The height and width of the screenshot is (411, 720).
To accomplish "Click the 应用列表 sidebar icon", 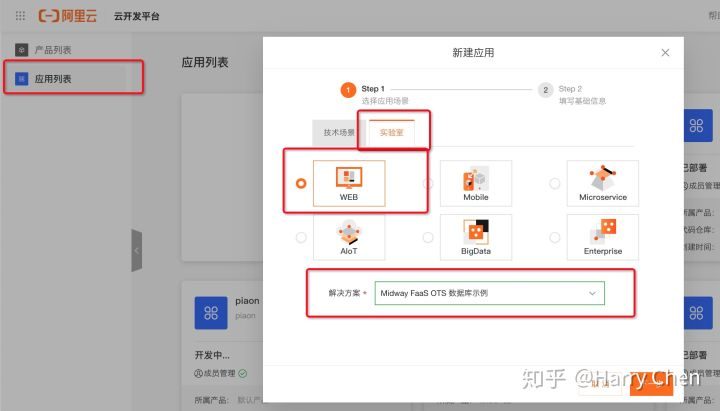I will (22, 79).
